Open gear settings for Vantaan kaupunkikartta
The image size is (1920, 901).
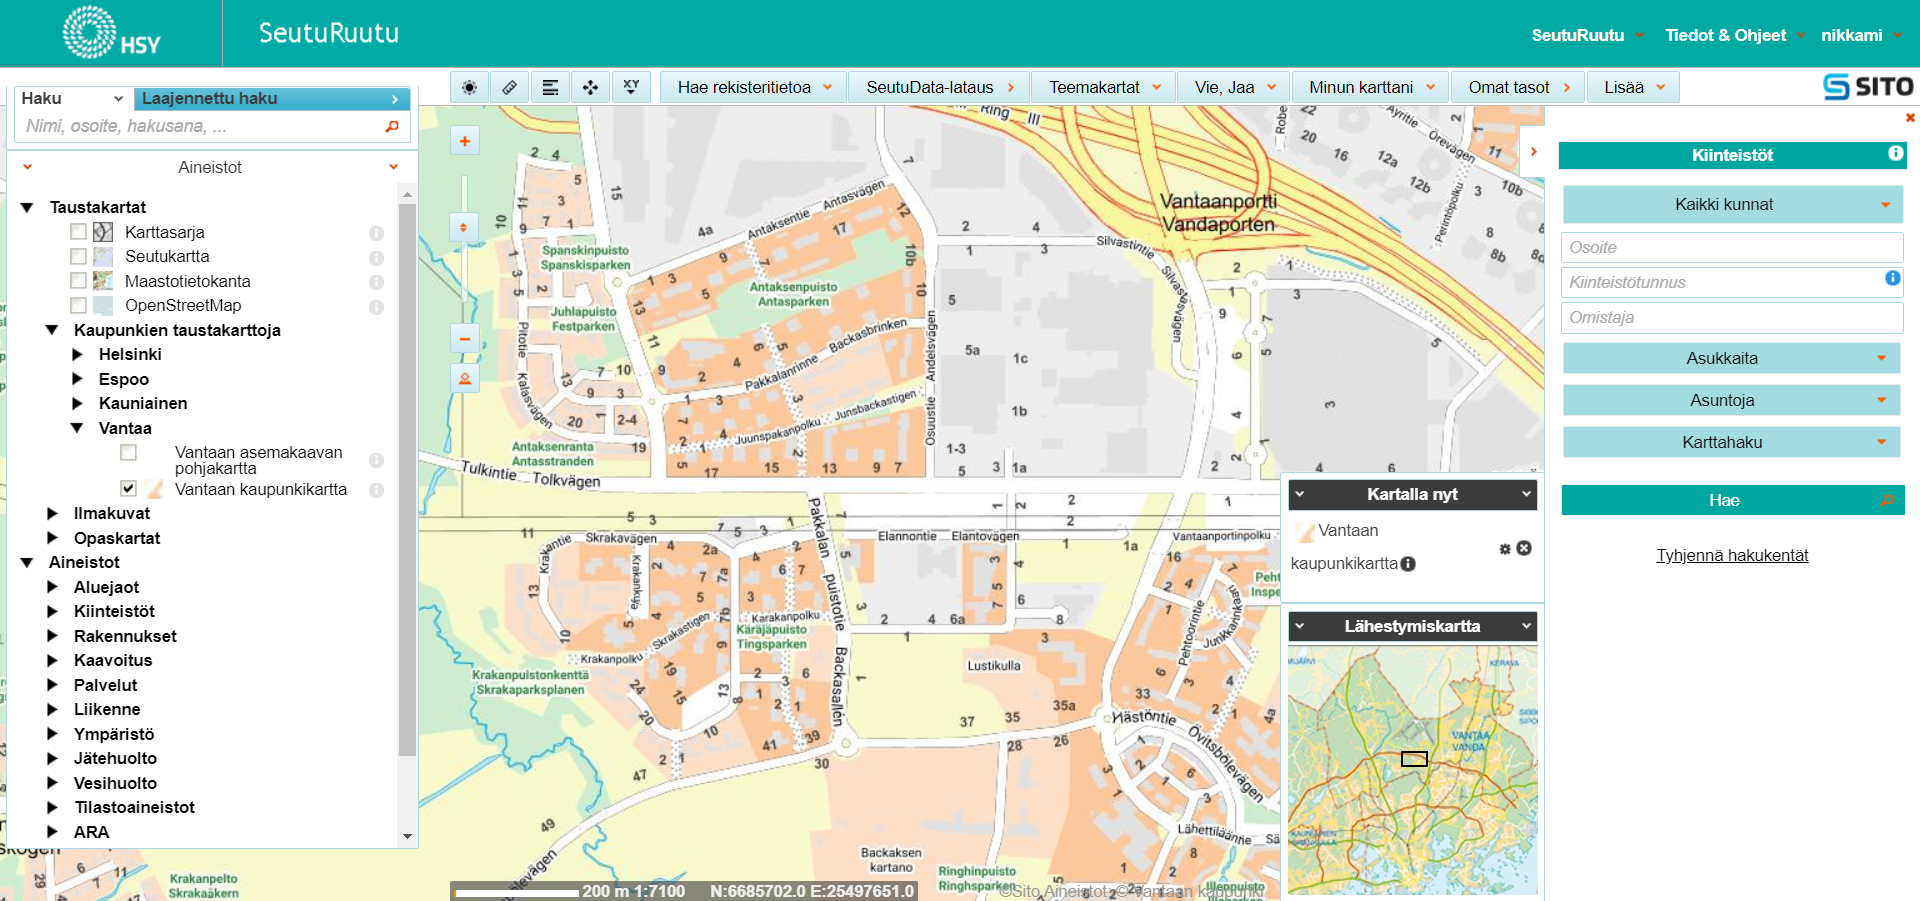(x=1505, y=548)
